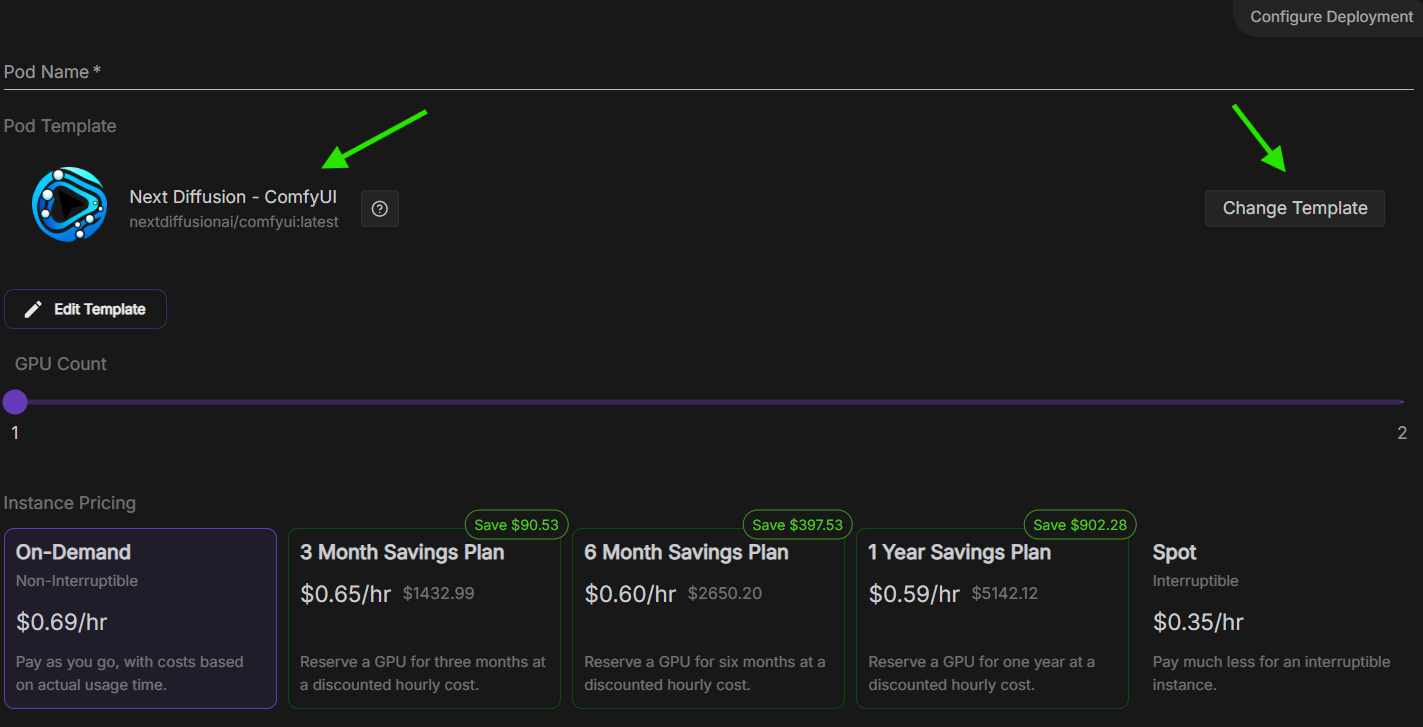The image size is (1423, 727).
Task: Click the Next Diffusion ComfyUI template logo
Action: (69, 204)
